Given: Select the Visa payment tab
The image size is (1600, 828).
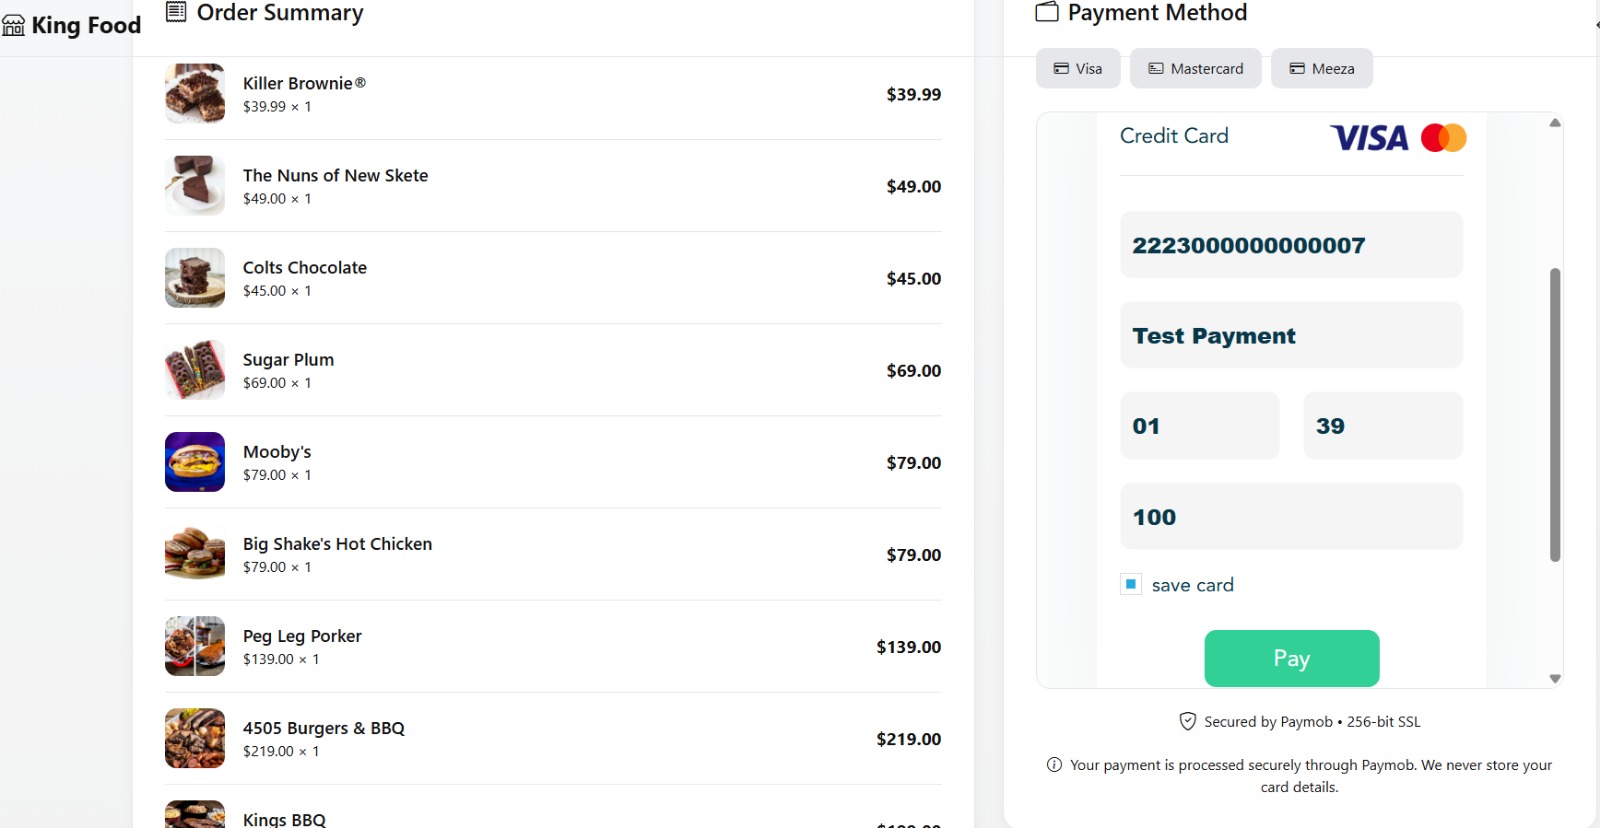Looking at the screenshot, I should point(1078,68).
